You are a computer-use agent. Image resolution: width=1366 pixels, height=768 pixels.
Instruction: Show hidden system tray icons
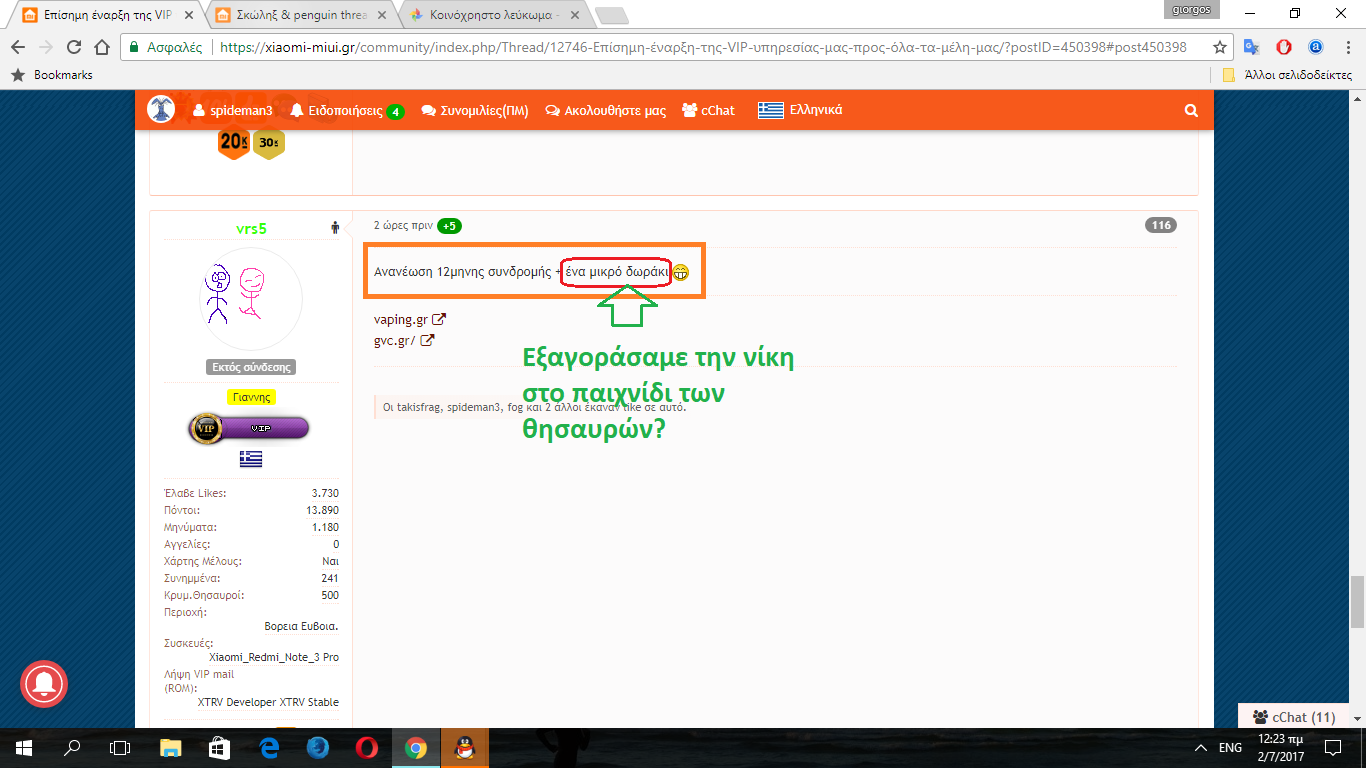[1201, 747]
